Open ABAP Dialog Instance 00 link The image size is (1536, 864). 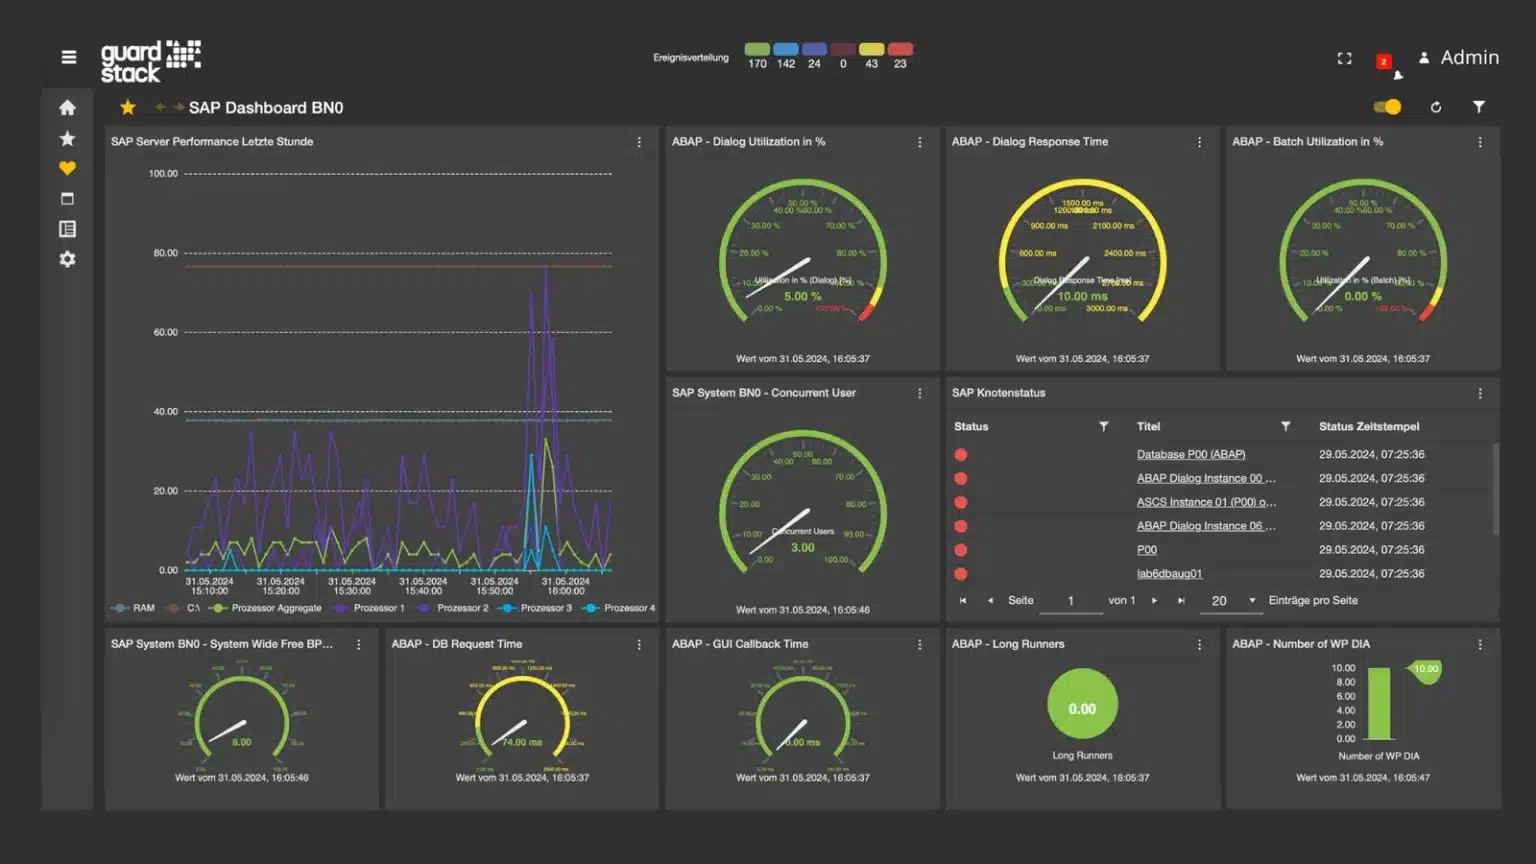click(x=1206, y=478)
